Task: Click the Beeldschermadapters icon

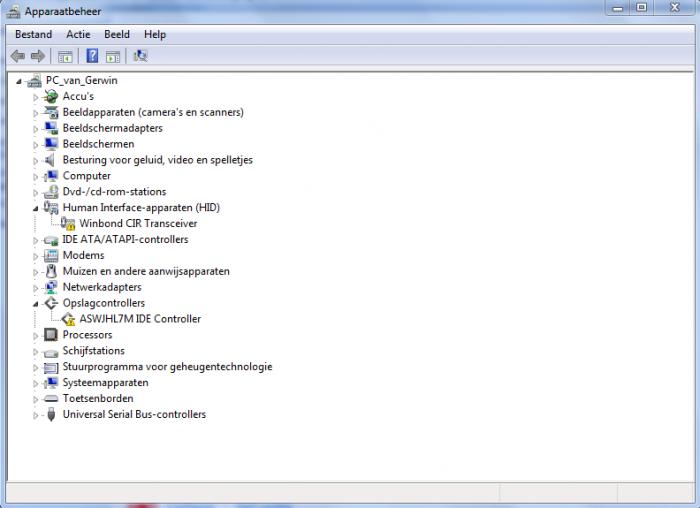Action: pos(51,129)
